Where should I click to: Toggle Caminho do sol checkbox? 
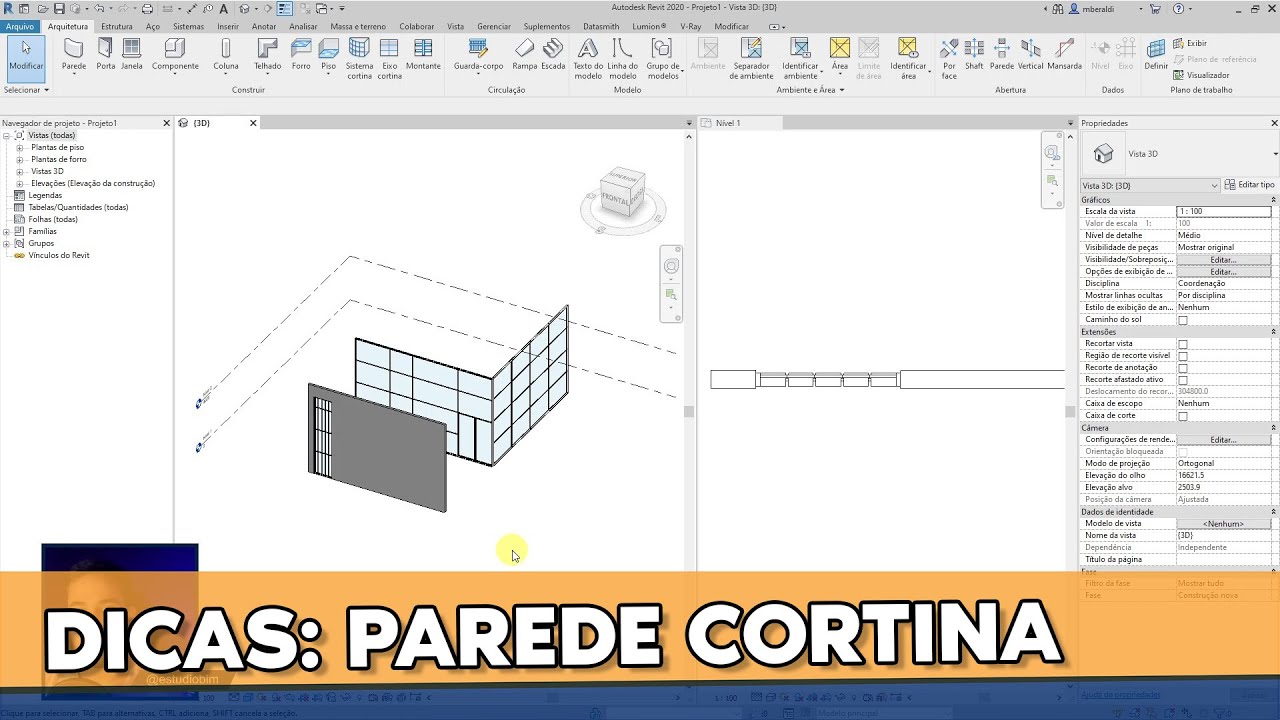click(x=1183, y=320)
